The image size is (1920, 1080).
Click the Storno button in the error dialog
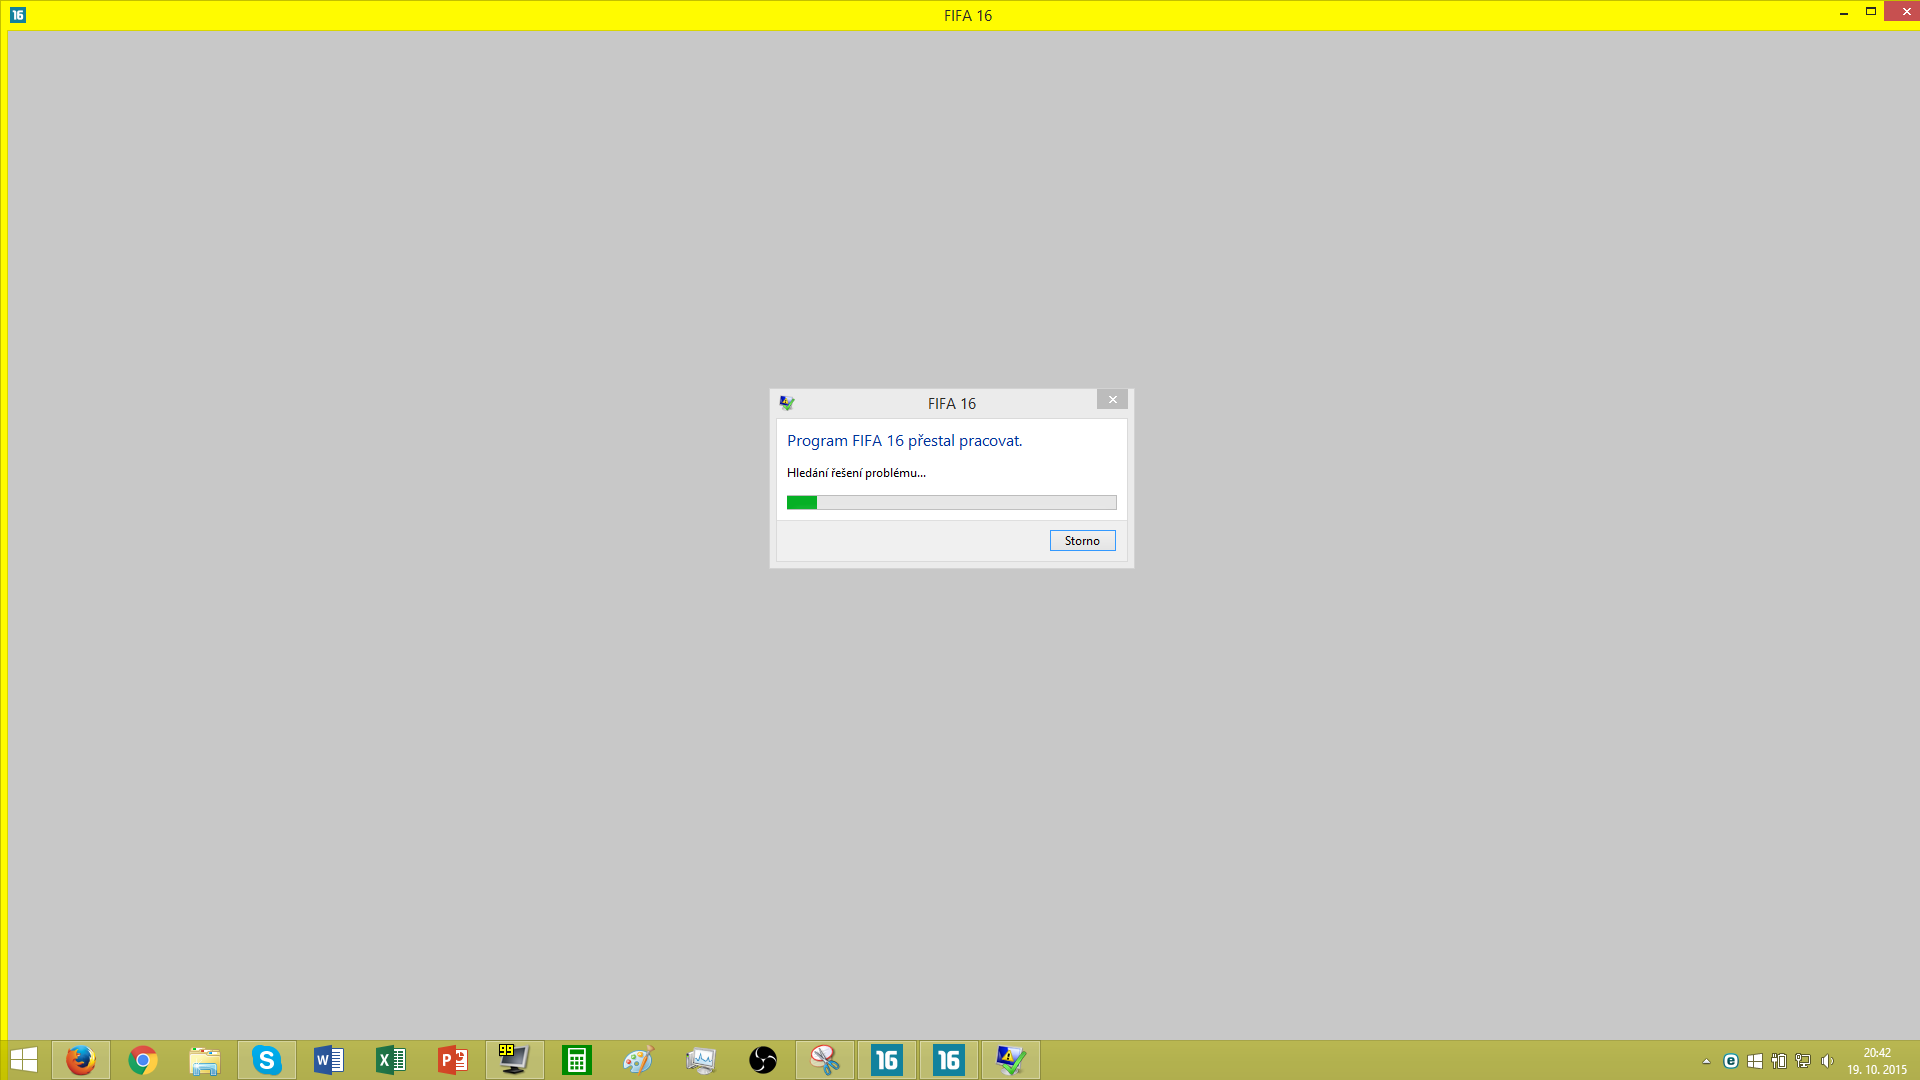click(x=1082, y=541)
